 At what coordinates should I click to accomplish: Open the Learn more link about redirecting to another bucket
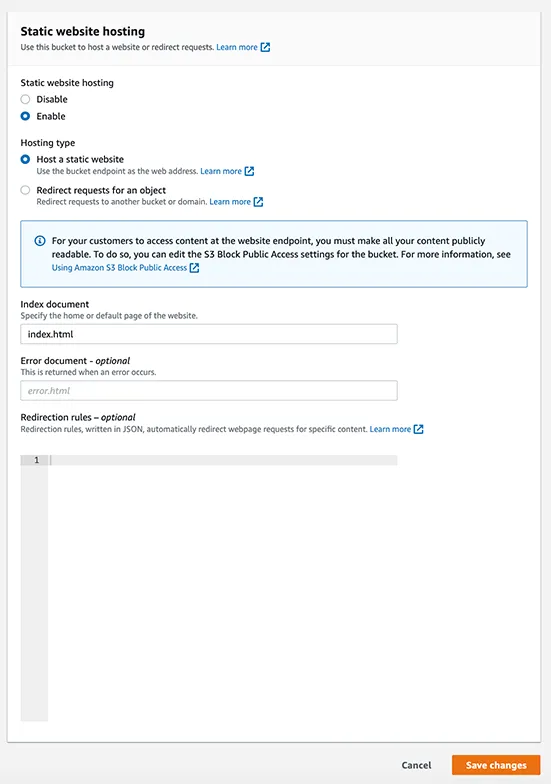click(230, 202)
